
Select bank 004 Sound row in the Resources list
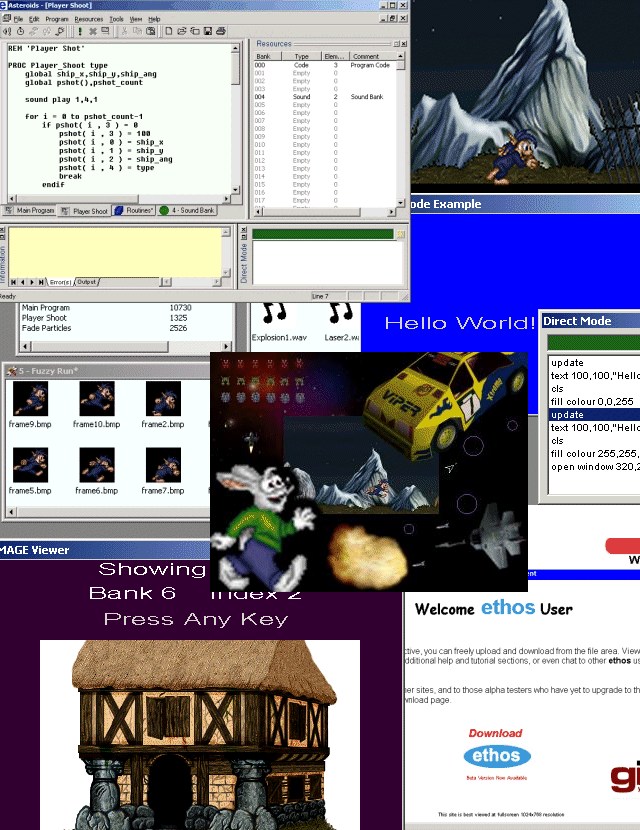[324, 97]
